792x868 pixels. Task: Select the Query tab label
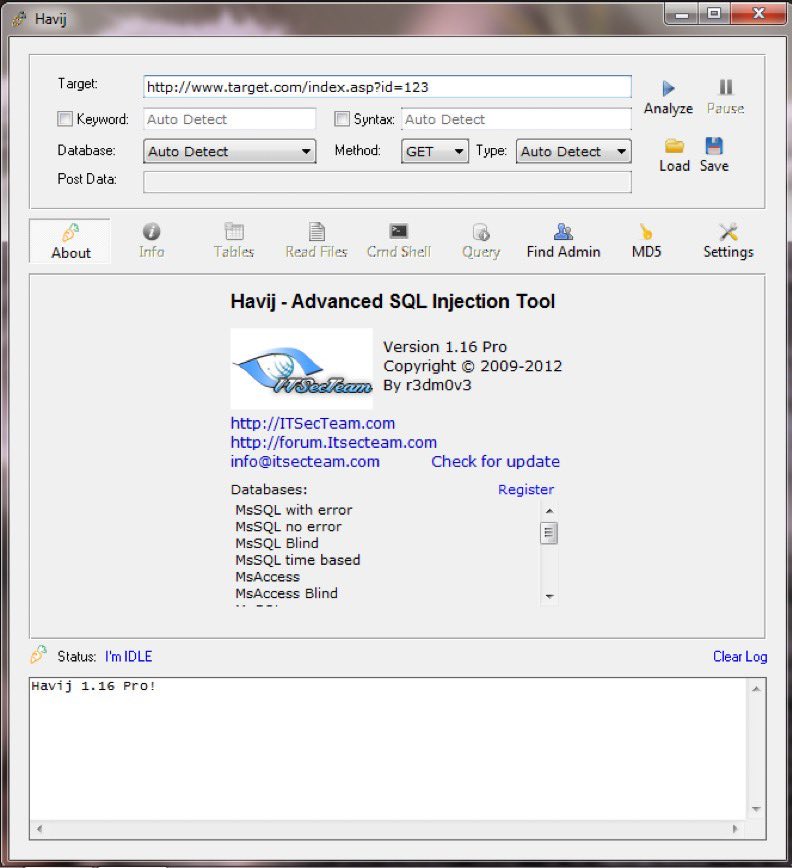(x=481, y=252)
